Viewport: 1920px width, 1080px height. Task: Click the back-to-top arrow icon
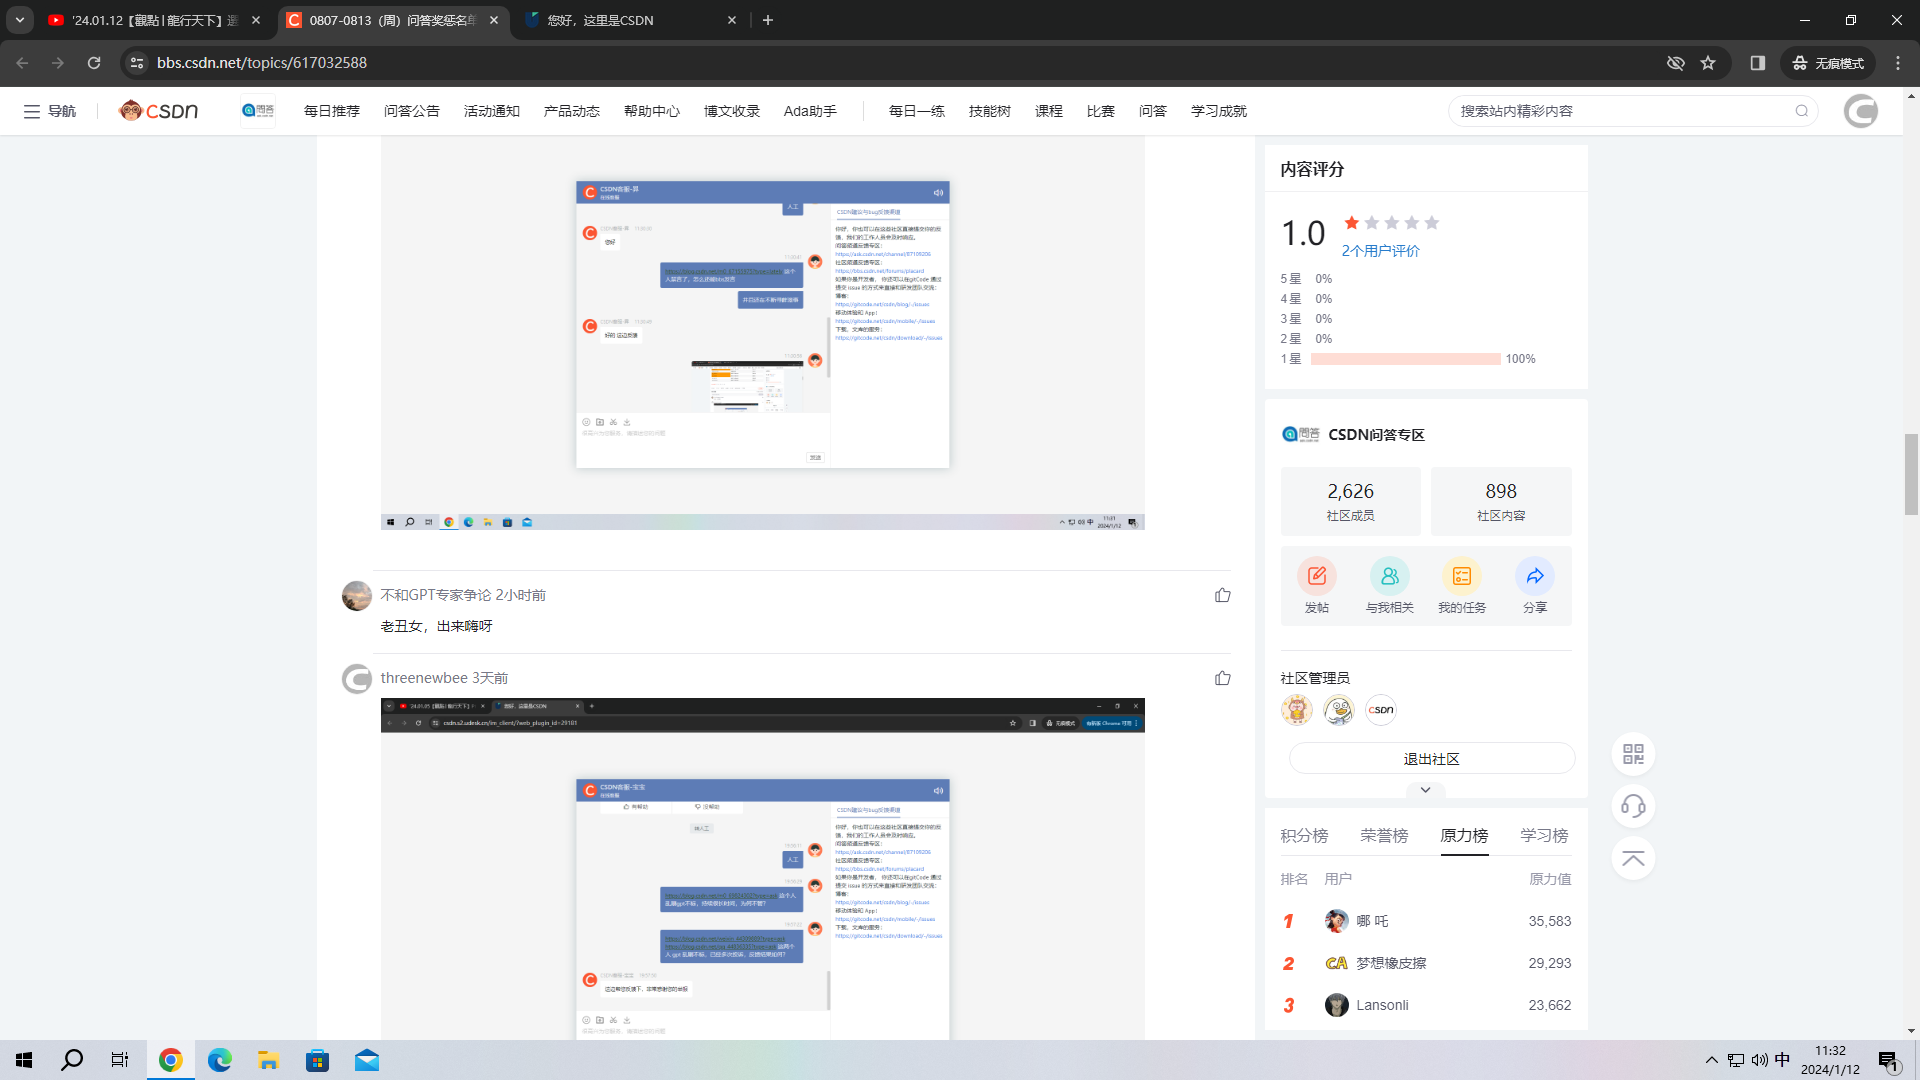point(1633,858)
